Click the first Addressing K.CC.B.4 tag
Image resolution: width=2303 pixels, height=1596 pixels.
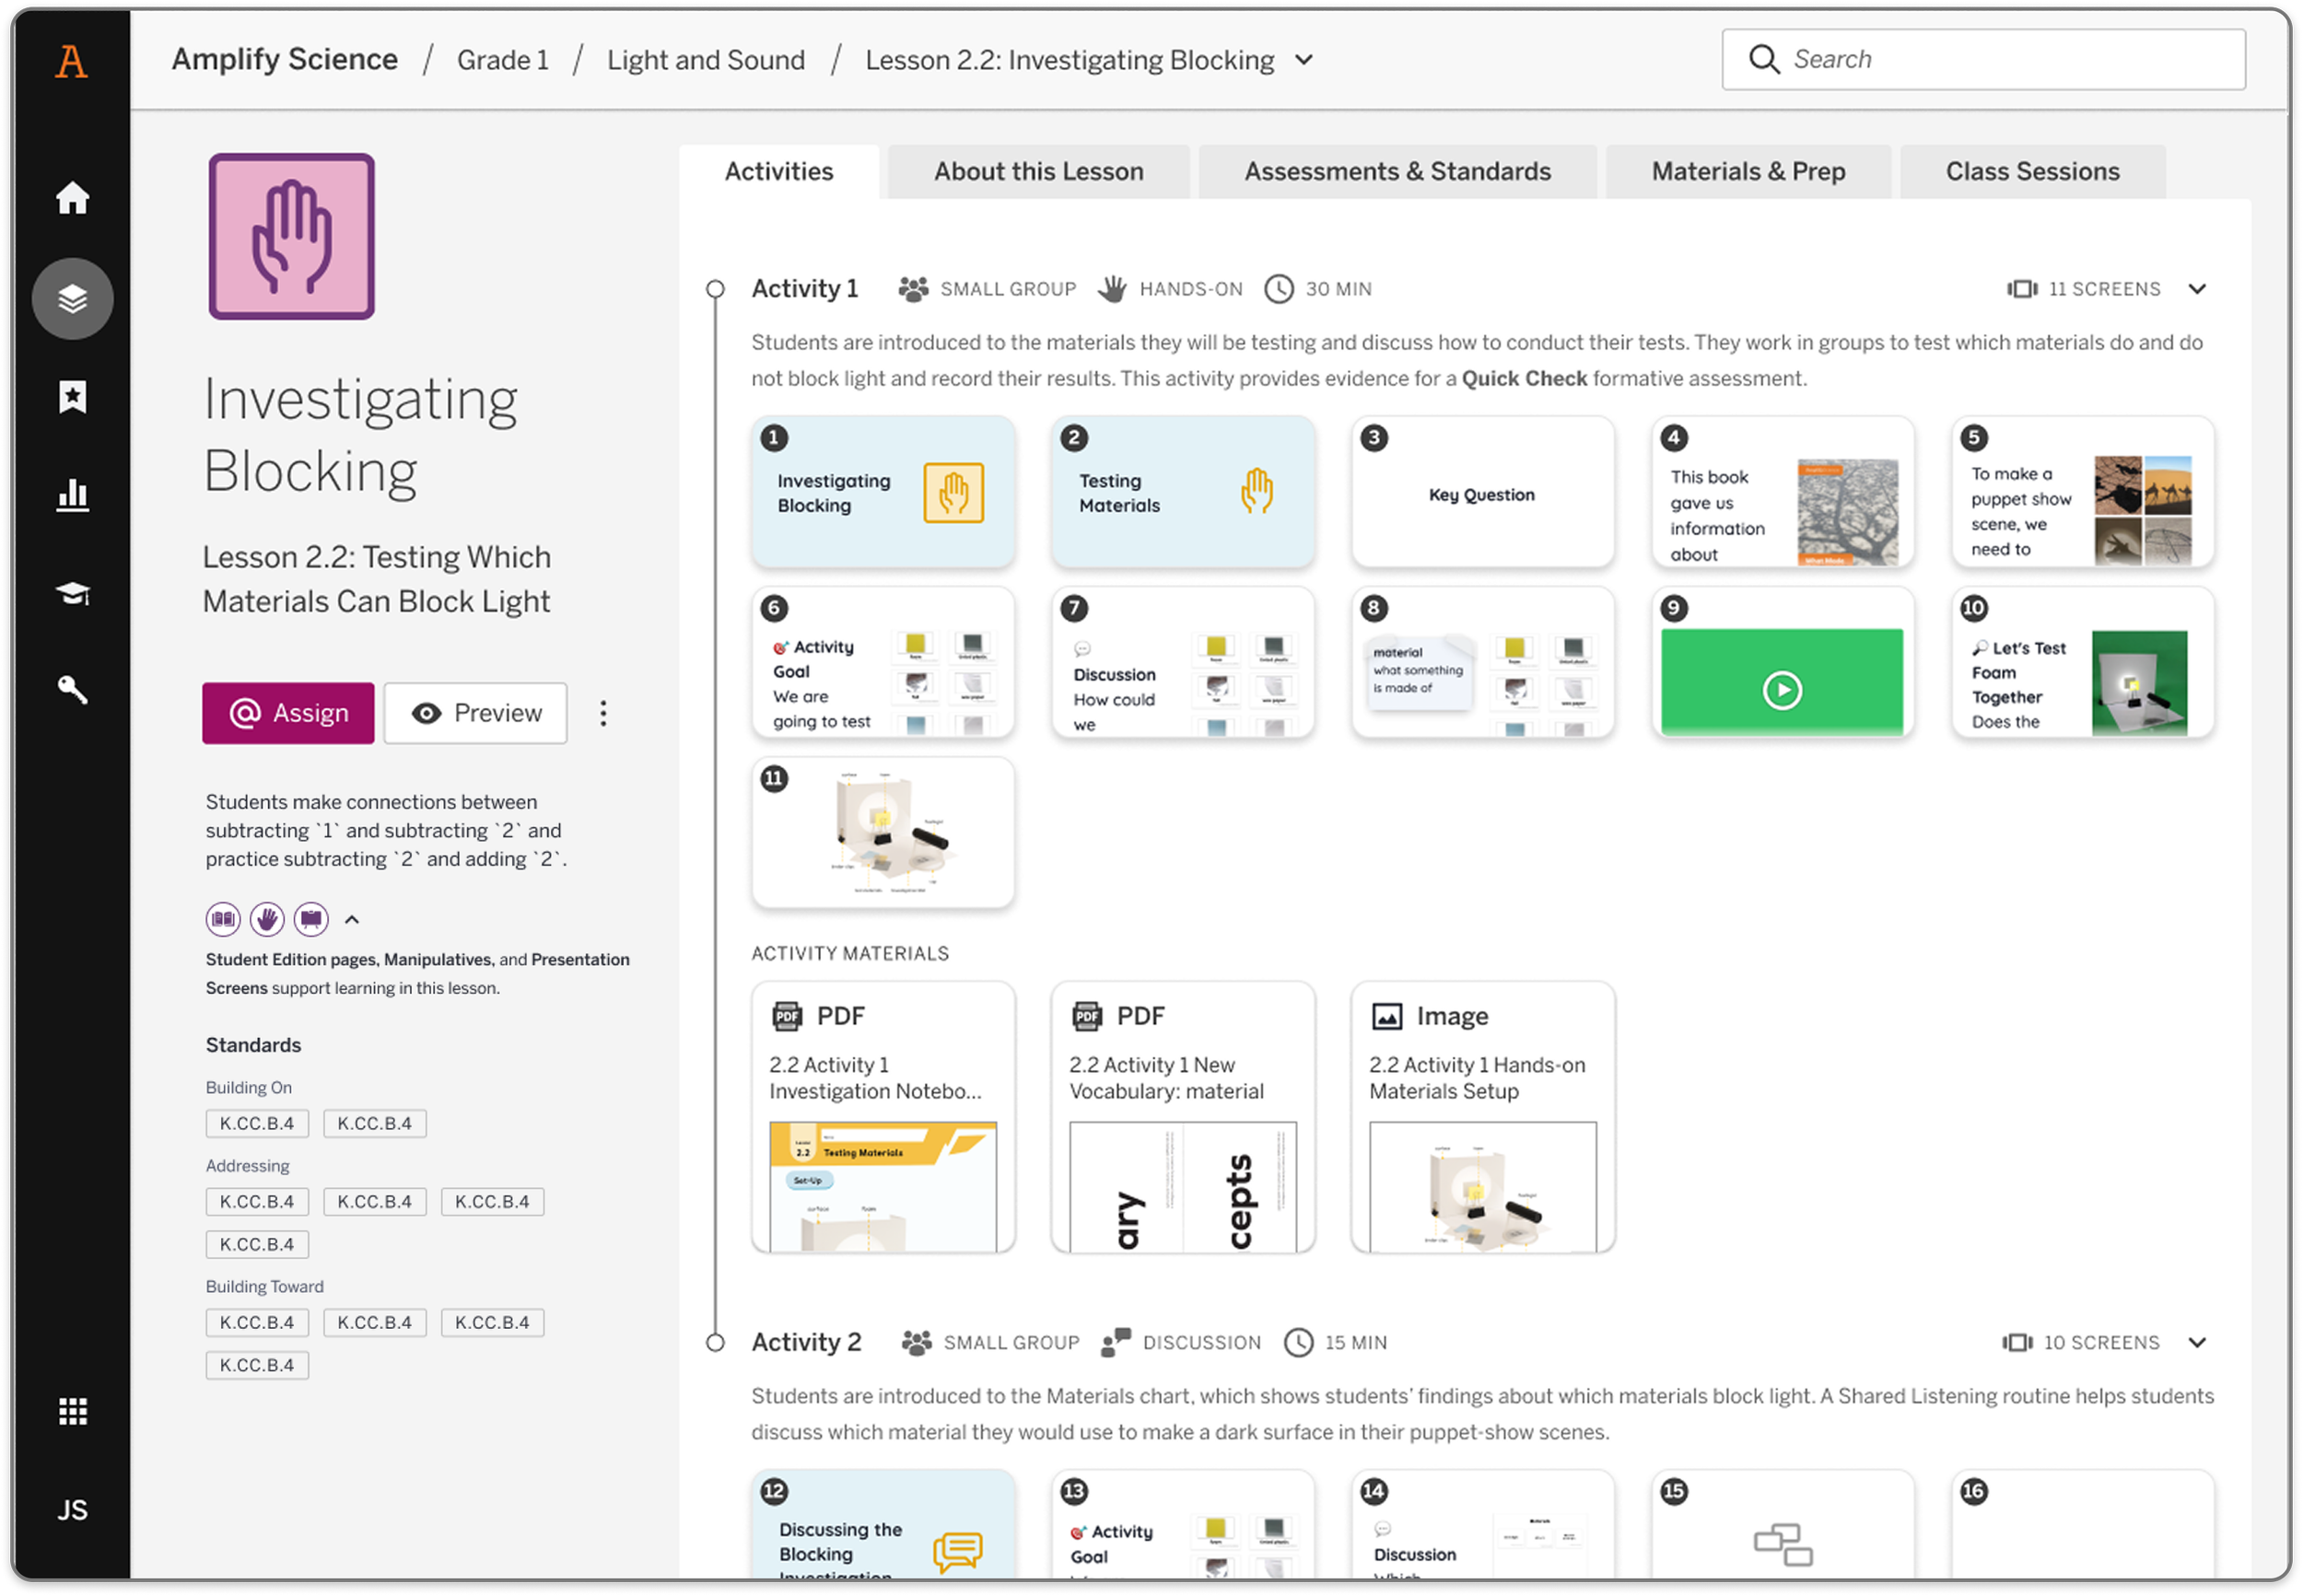tap(257, 1201)
